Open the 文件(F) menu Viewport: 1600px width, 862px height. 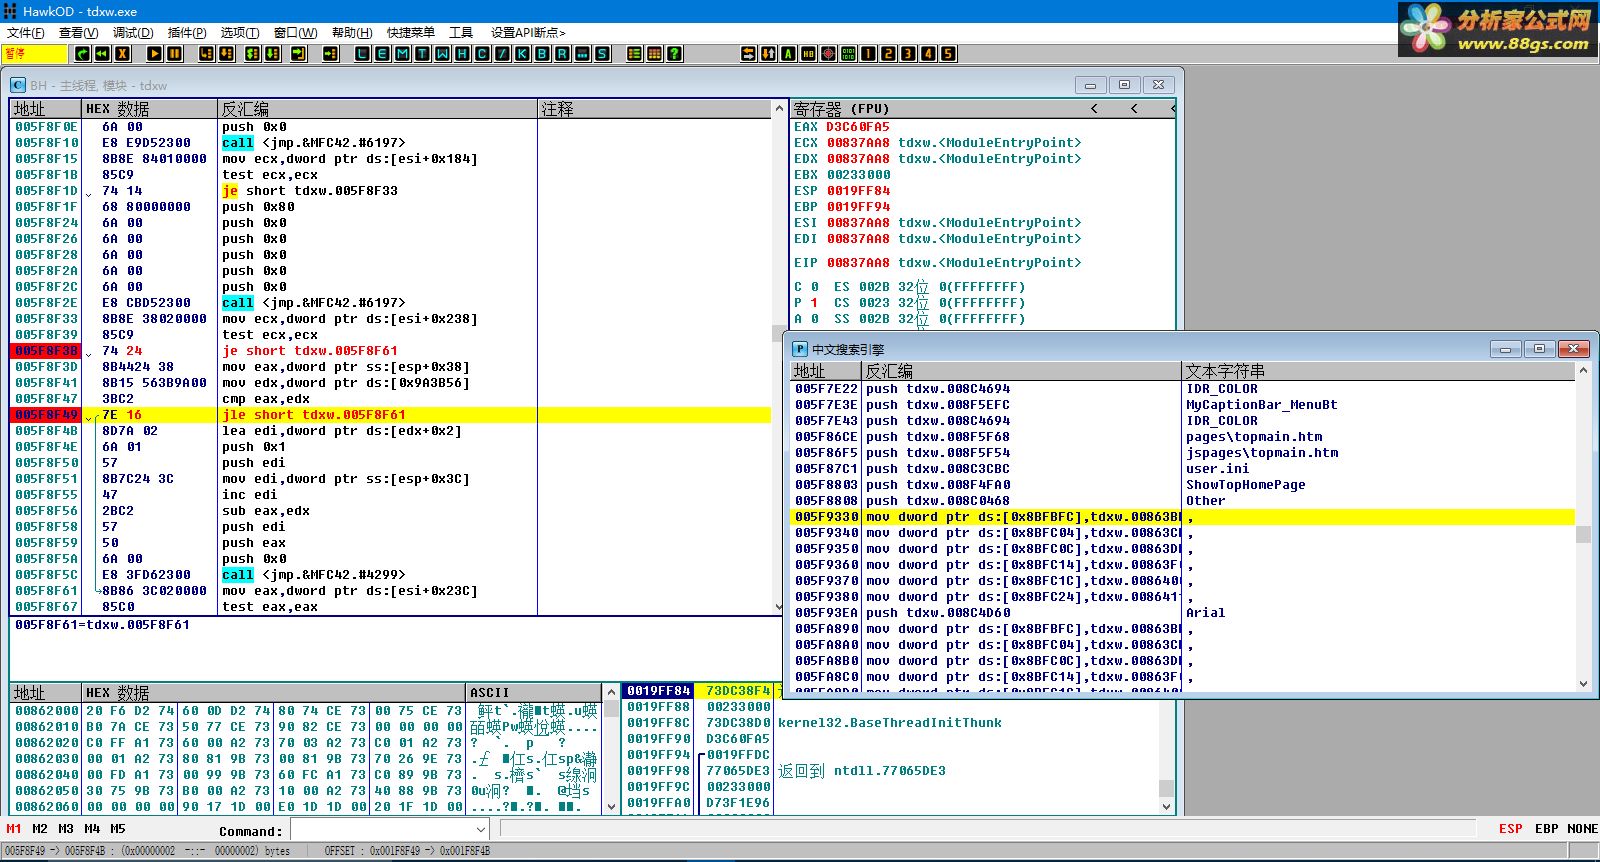tap(26, 33)
